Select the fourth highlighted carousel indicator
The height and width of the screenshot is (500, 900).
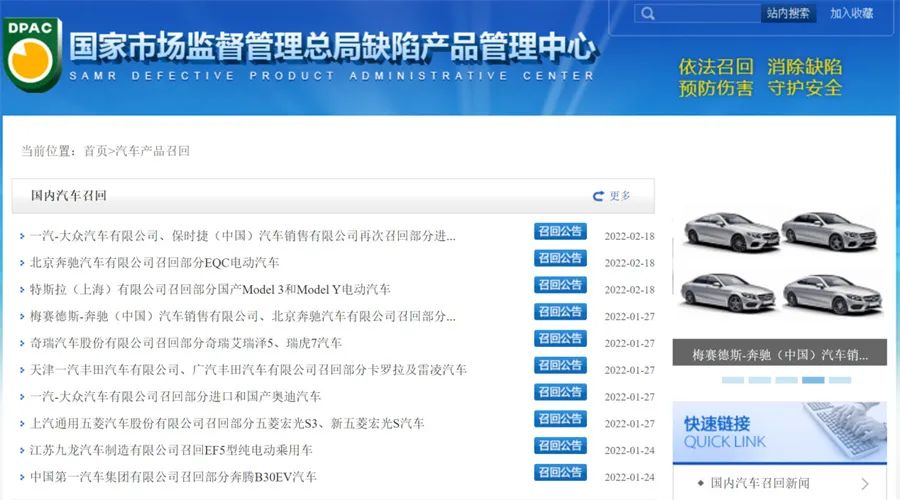[x=813, y=380]
